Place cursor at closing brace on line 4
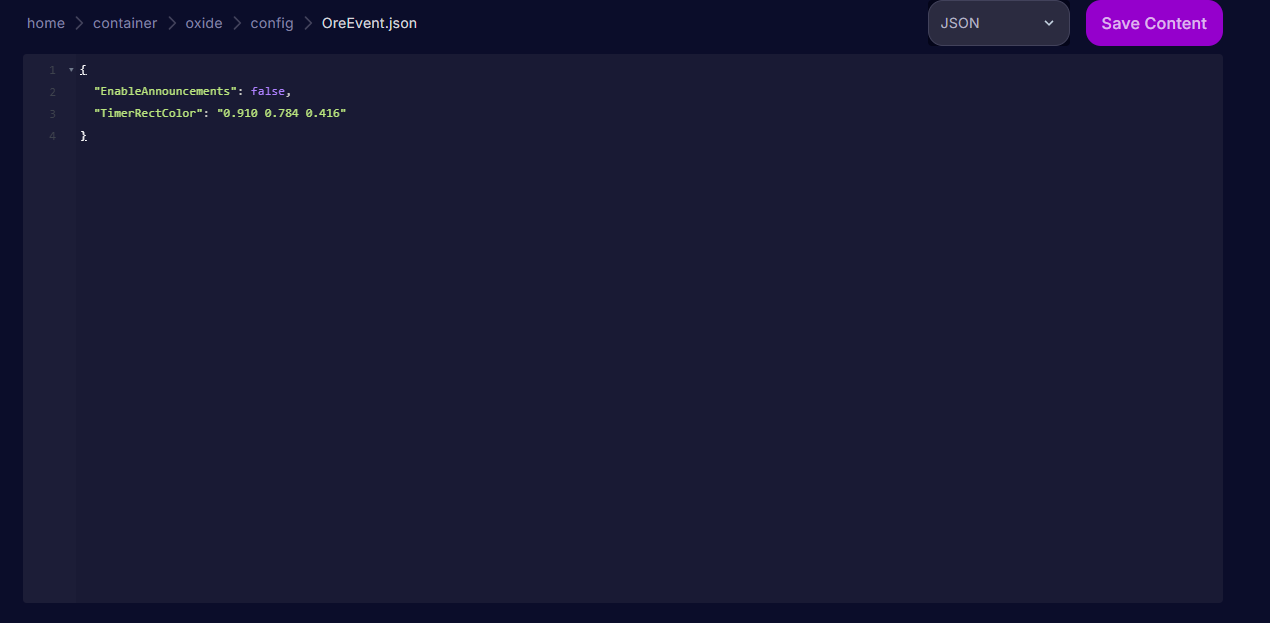This screenshot has height=623, width=1270. (84, 136)
